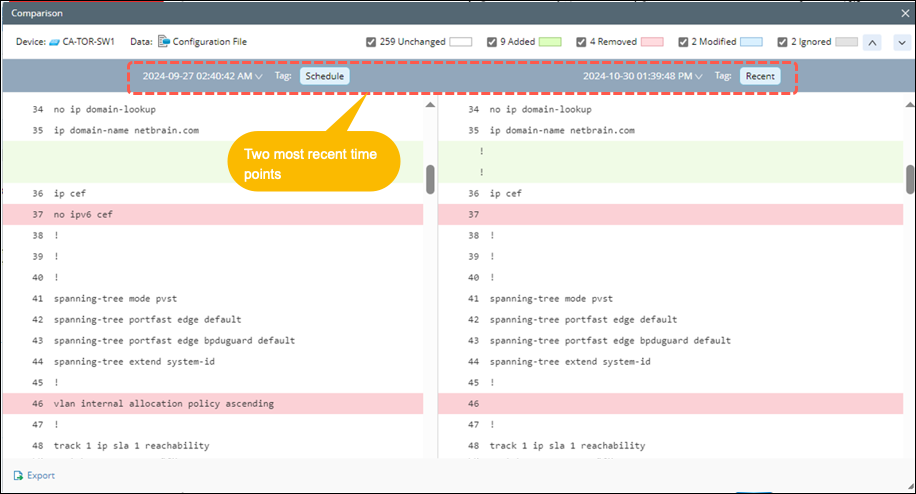Jump to previous difference with up arrow
The image size is (916, 494).
tap(871, 42)
